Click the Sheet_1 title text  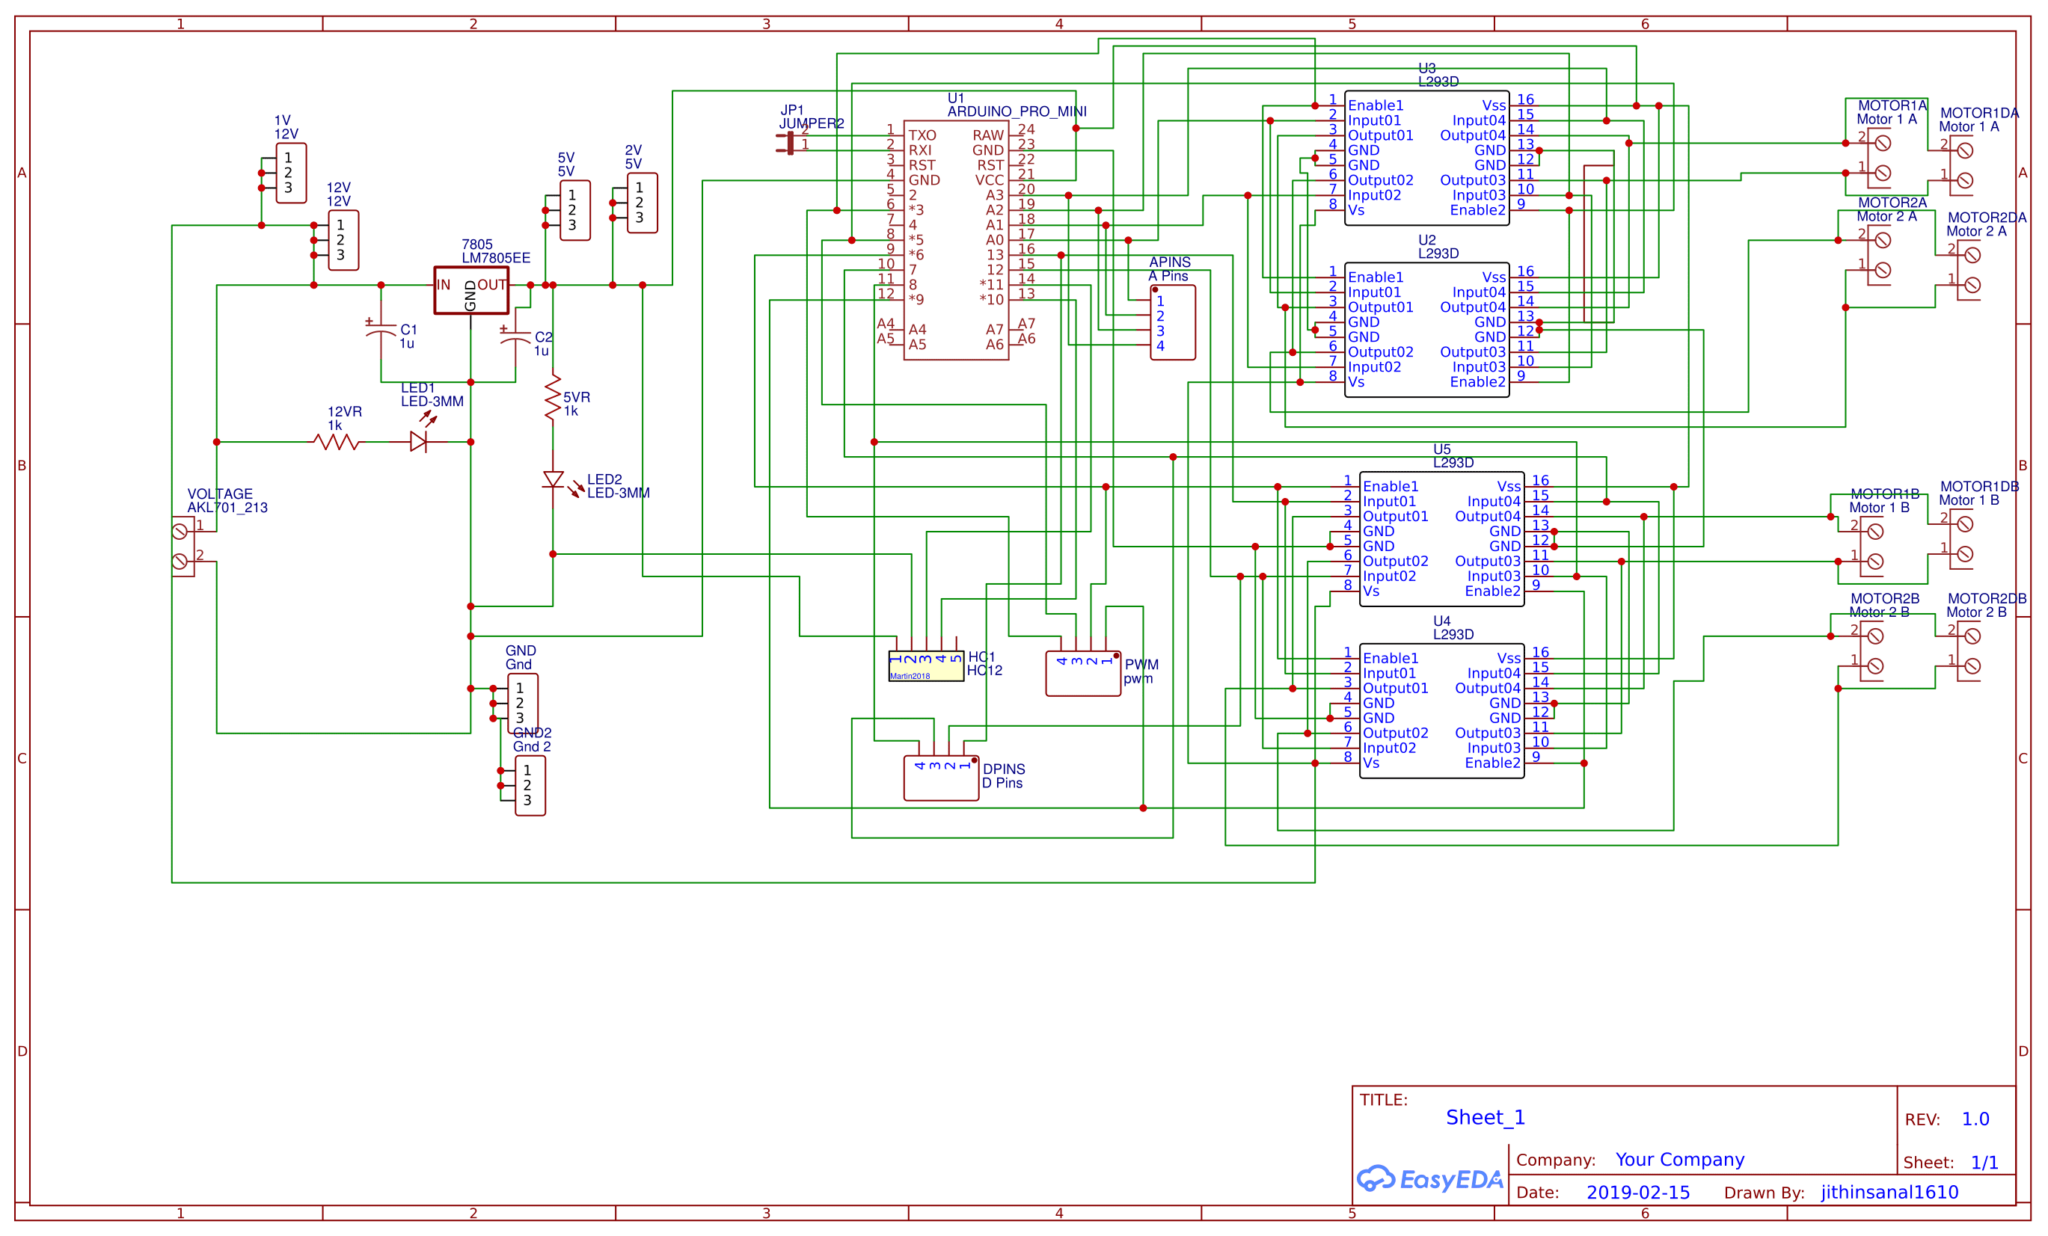tap(1486, 1117)
